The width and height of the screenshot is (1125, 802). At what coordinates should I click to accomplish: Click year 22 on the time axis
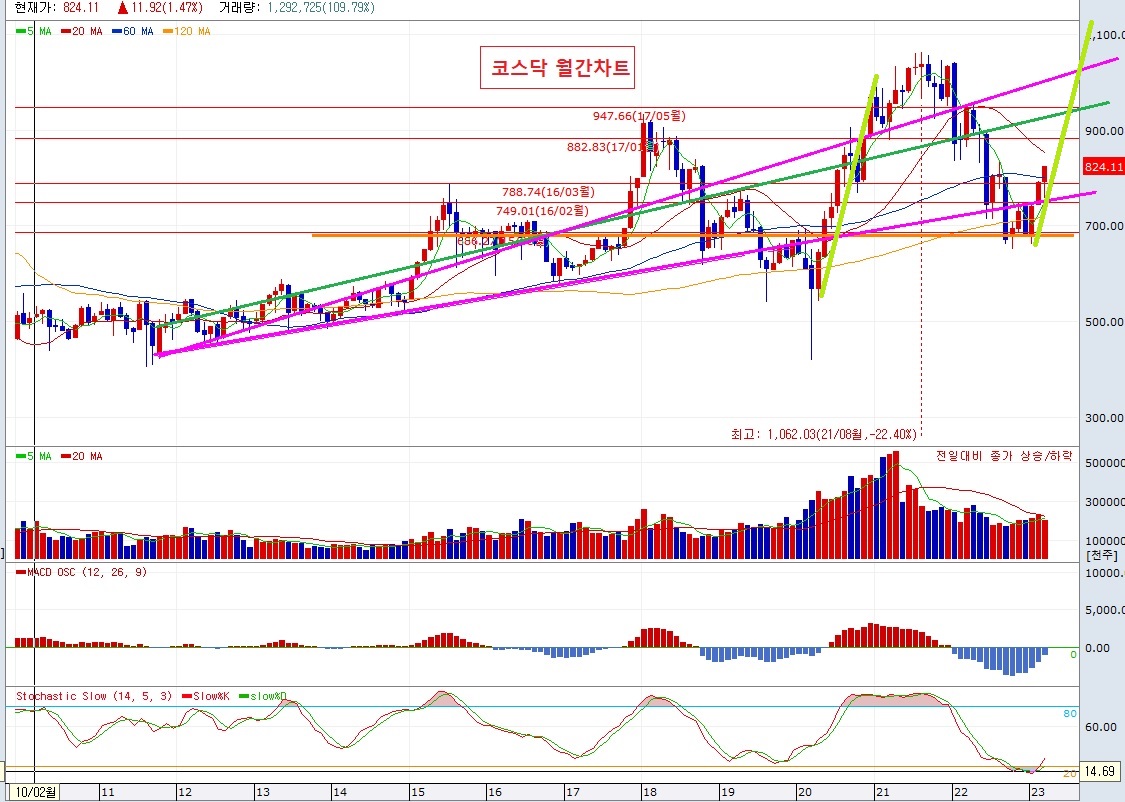(960, 793)
